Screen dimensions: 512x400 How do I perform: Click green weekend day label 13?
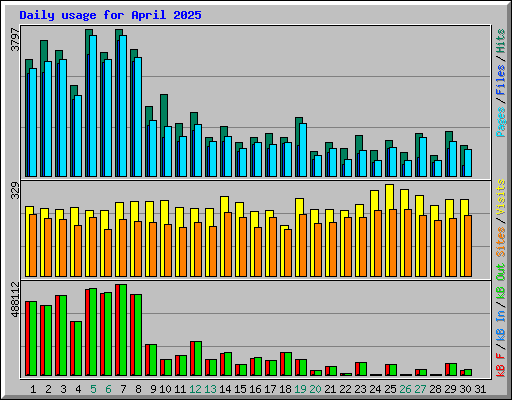(x=210, y=389)
